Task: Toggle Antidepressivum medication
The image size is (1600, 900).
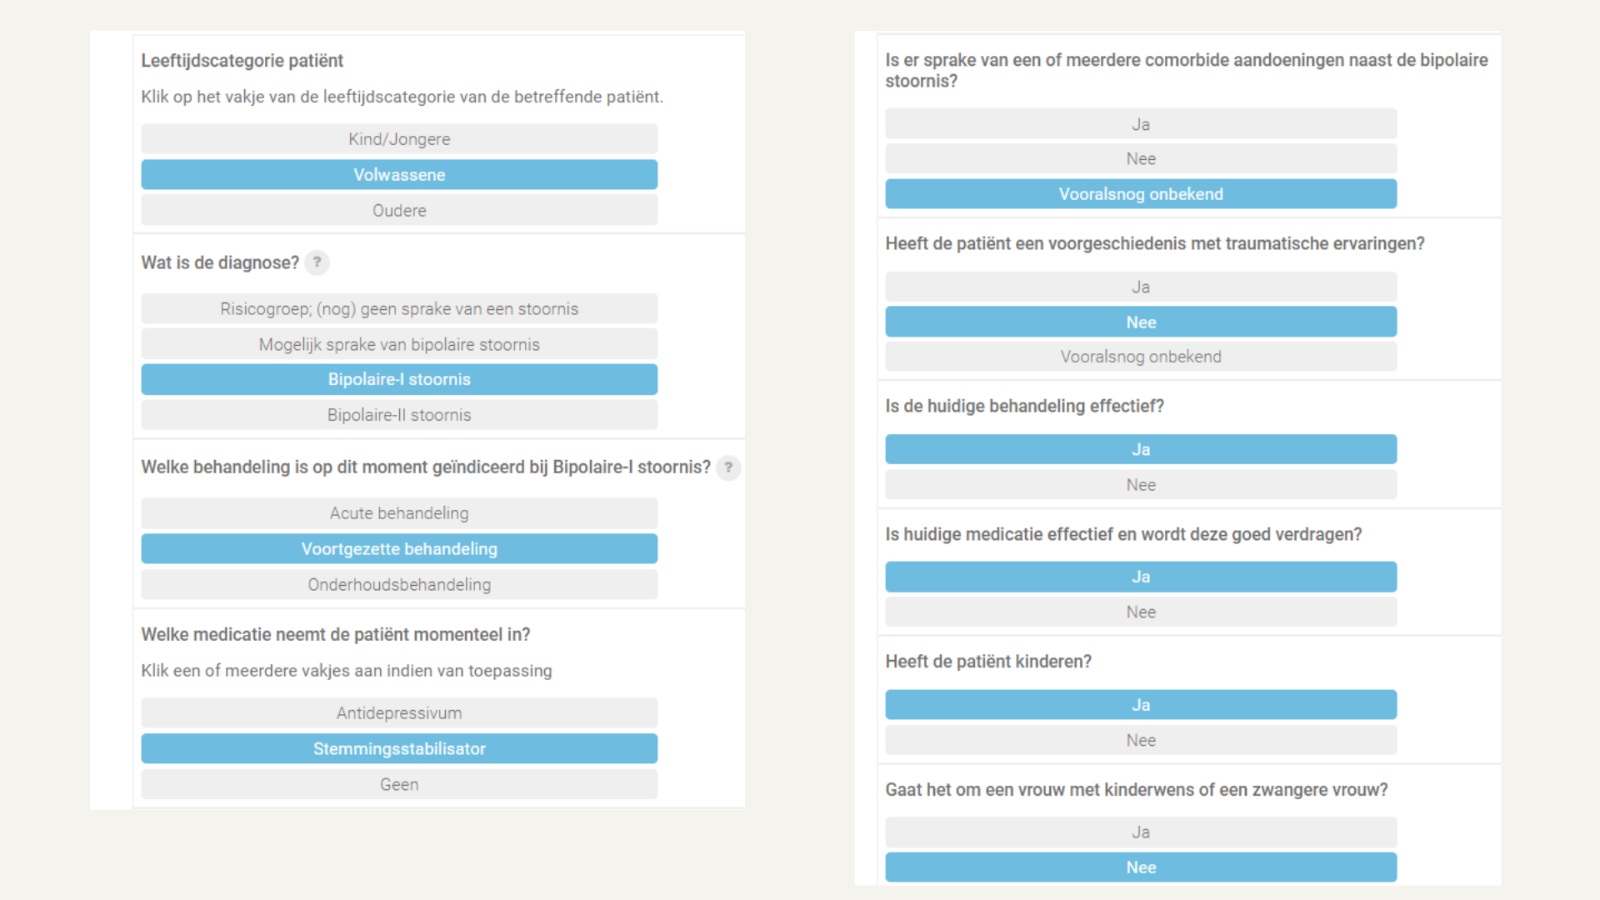Action: click(x=399, y=713)
